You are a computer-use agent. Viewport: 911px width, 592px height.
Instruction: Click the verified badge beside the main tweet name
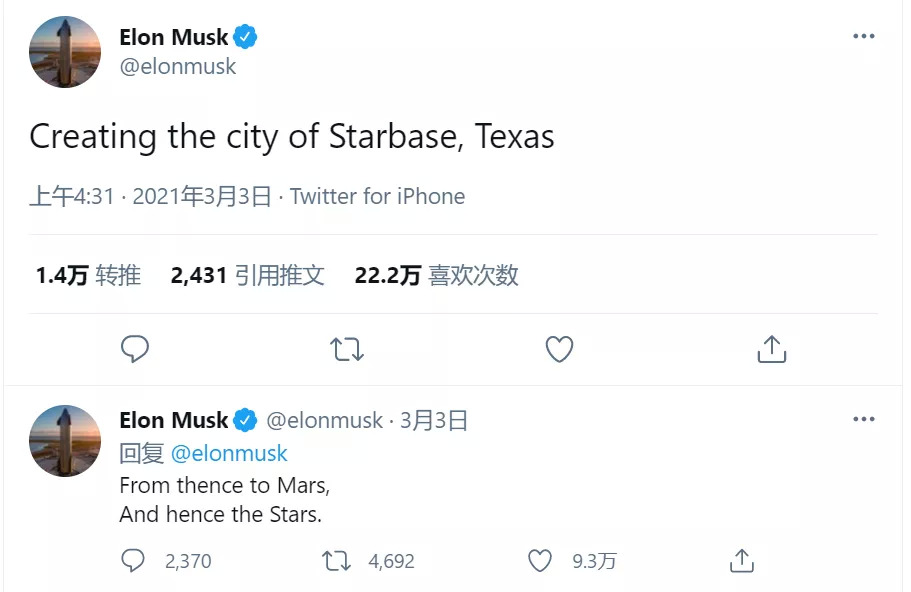[x=246, y=38]
